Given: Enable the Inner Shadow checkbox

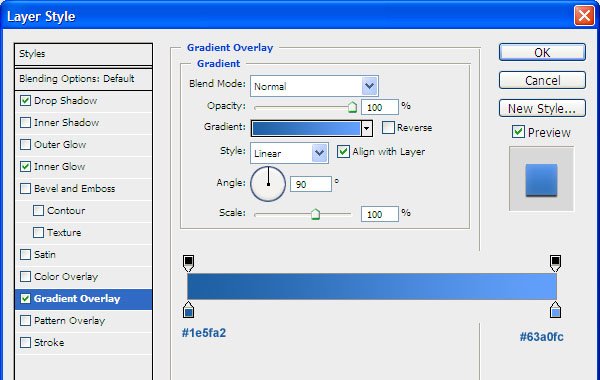Looking at the screenshot, I should 25,122.
